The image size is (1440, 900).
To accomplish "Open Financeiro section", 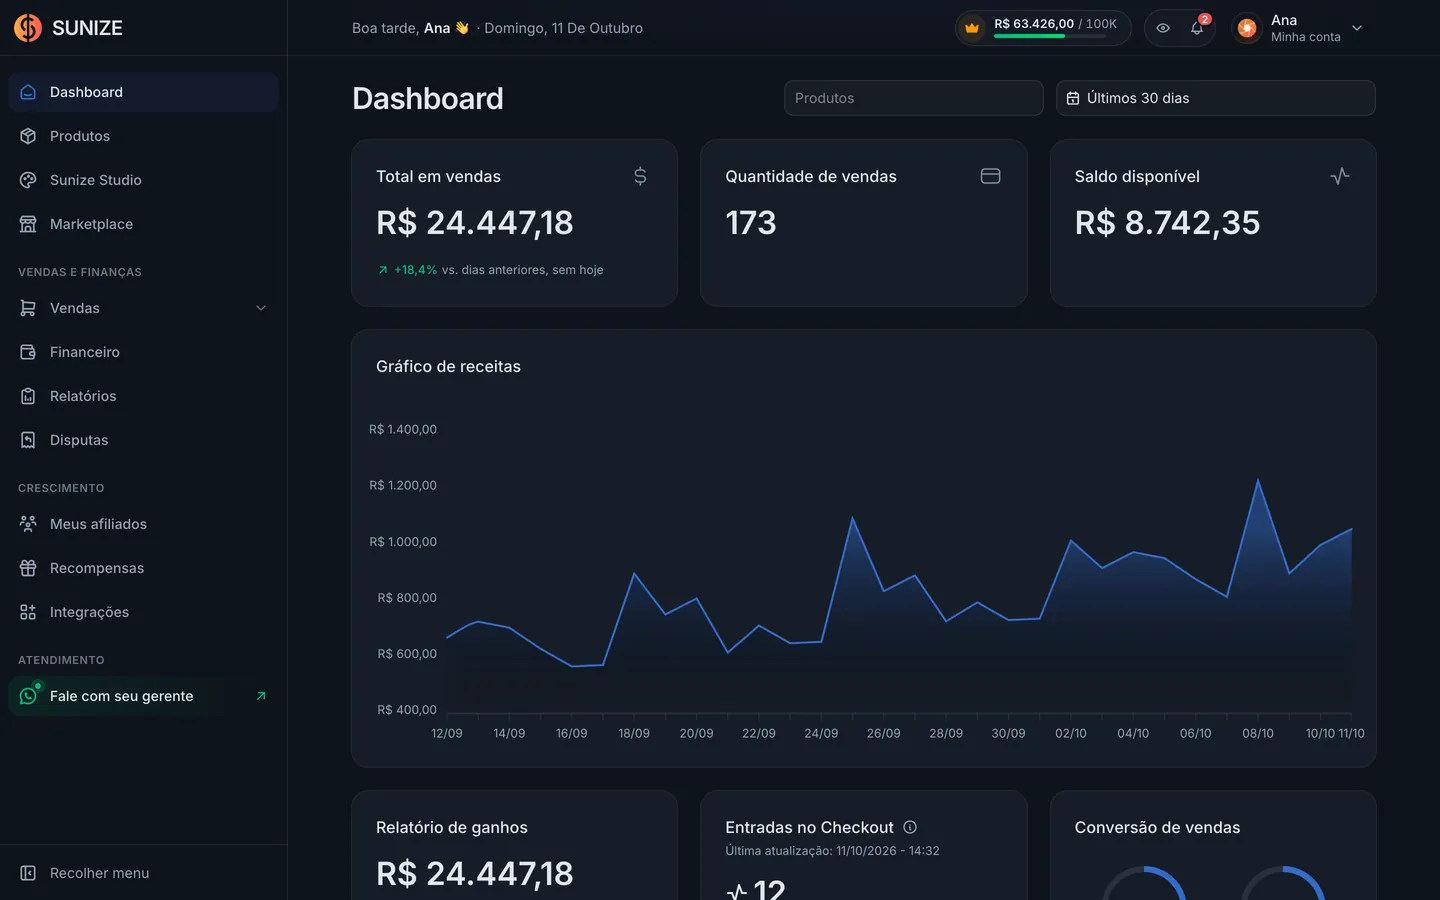I will point(143,352).
